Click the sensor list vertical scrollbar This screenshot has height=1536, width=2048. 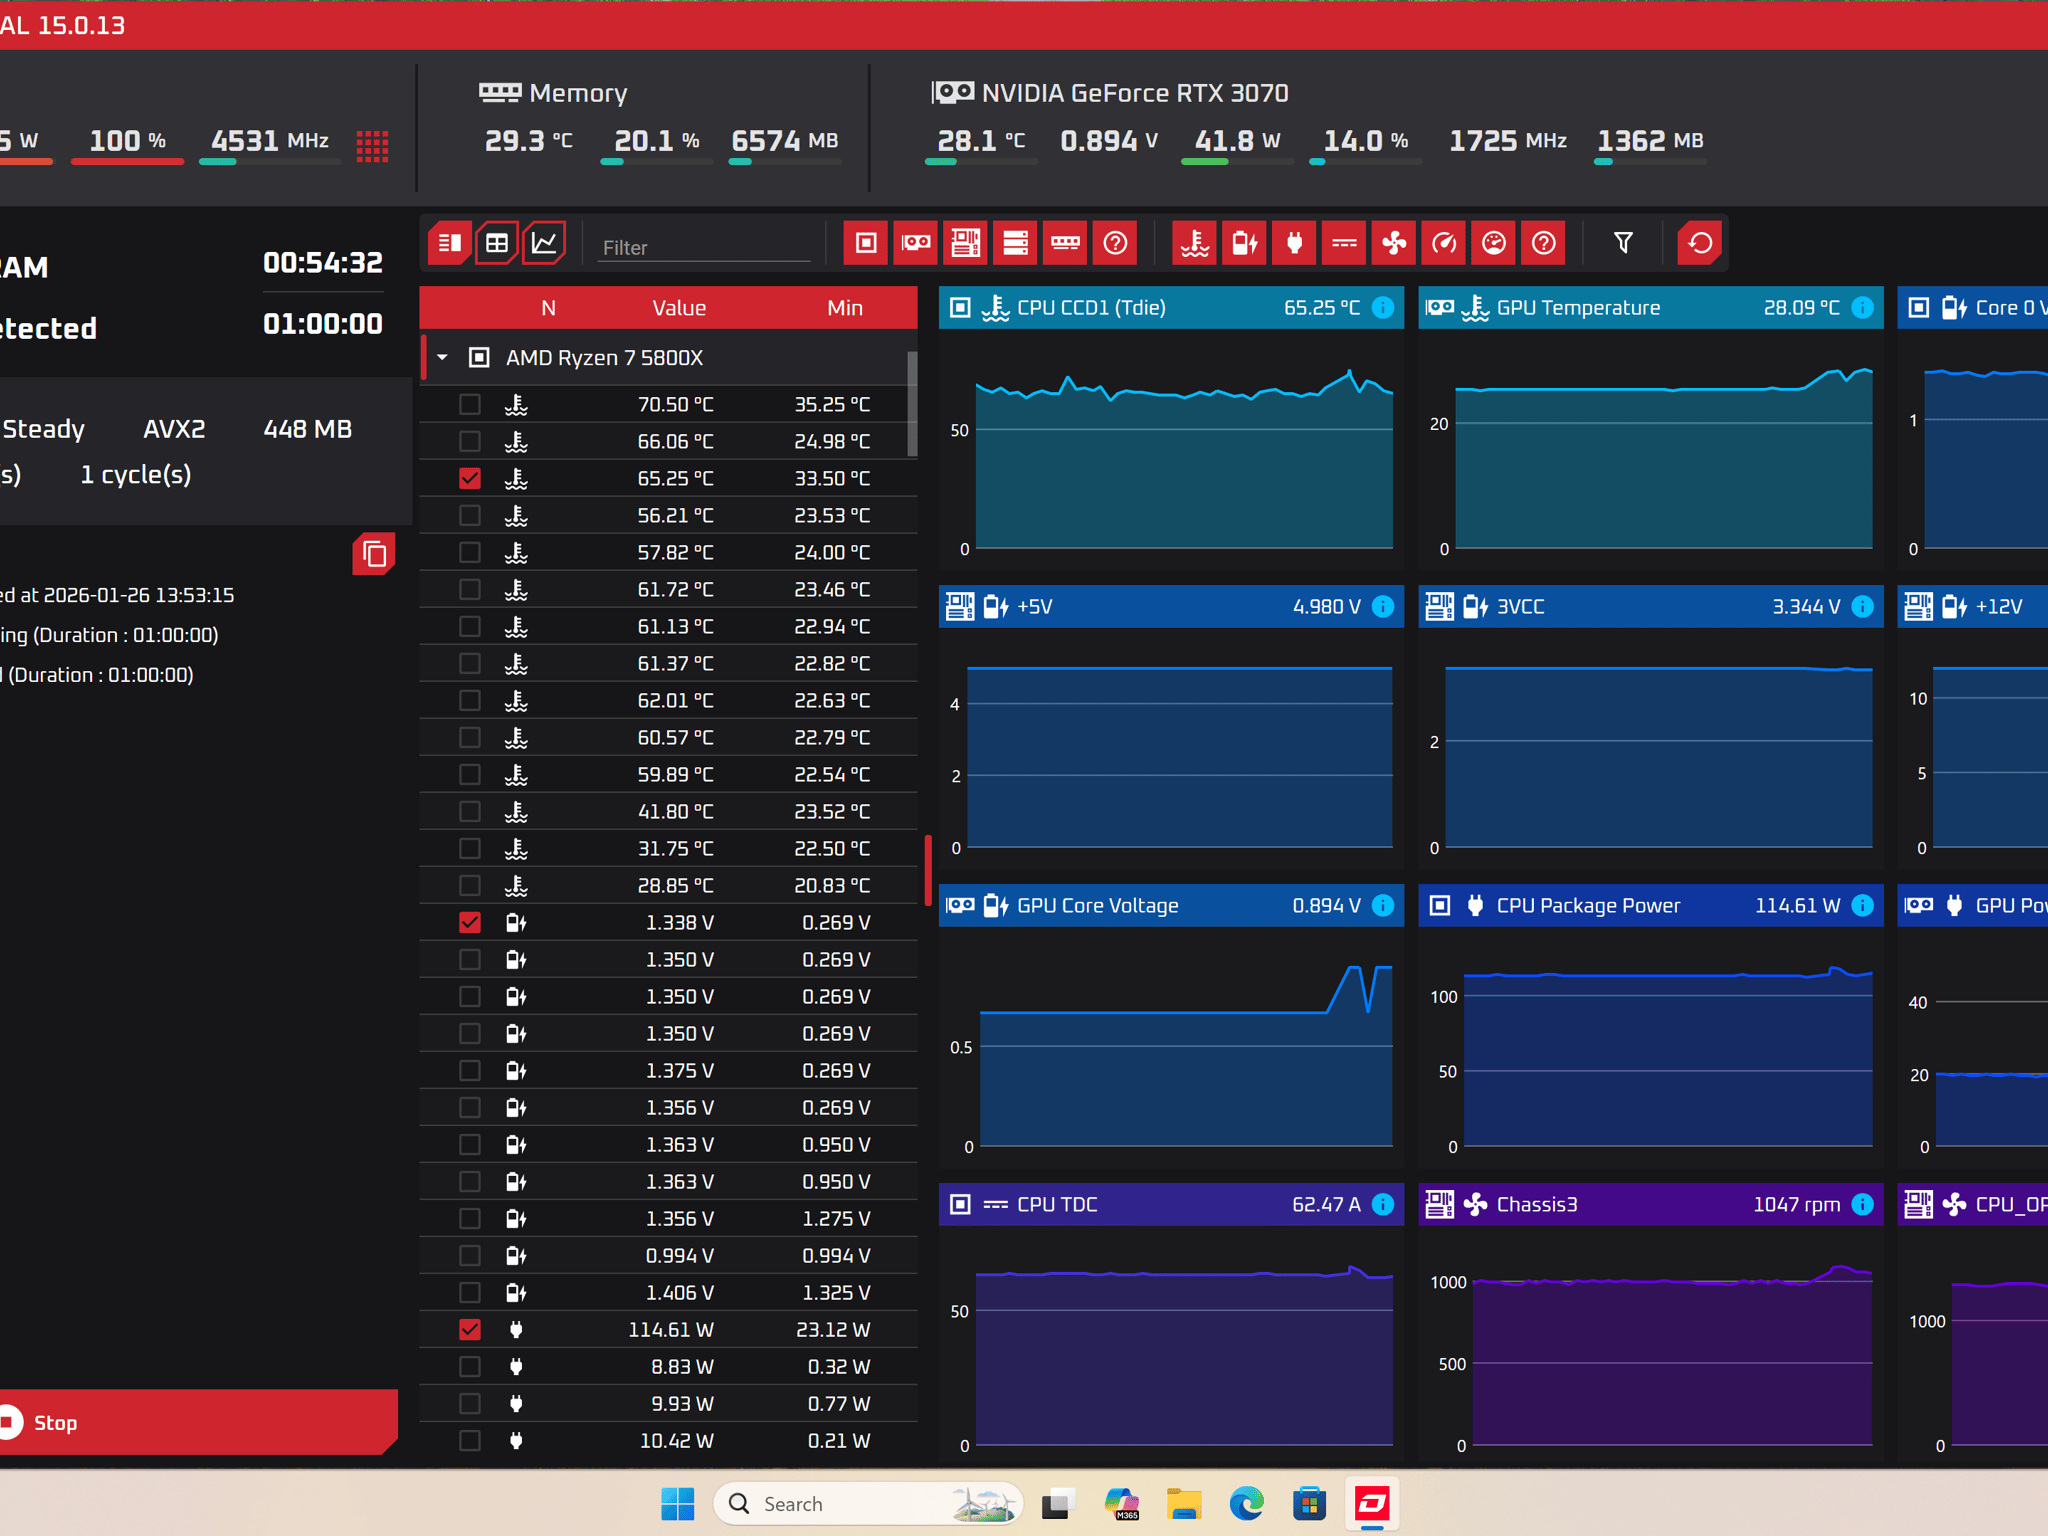[x=912, y=403]
